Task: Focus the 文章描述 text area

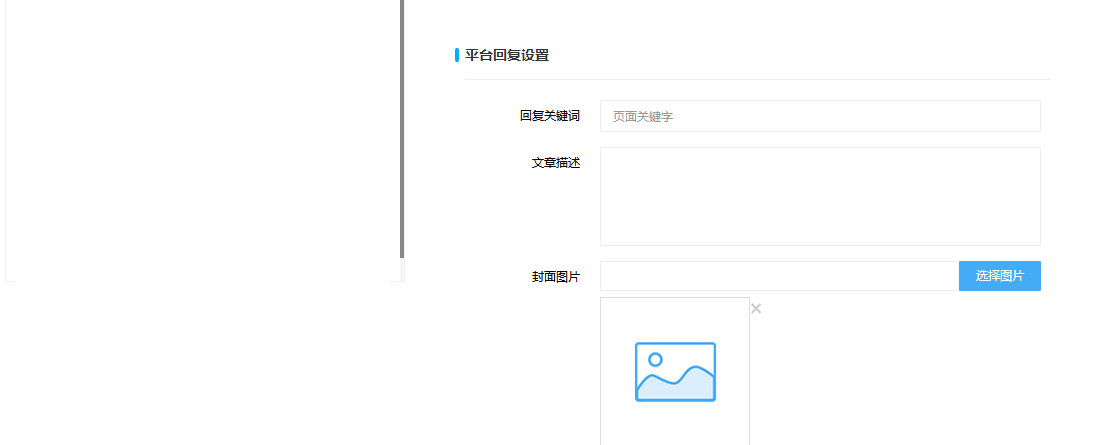Action: point(820,196)
